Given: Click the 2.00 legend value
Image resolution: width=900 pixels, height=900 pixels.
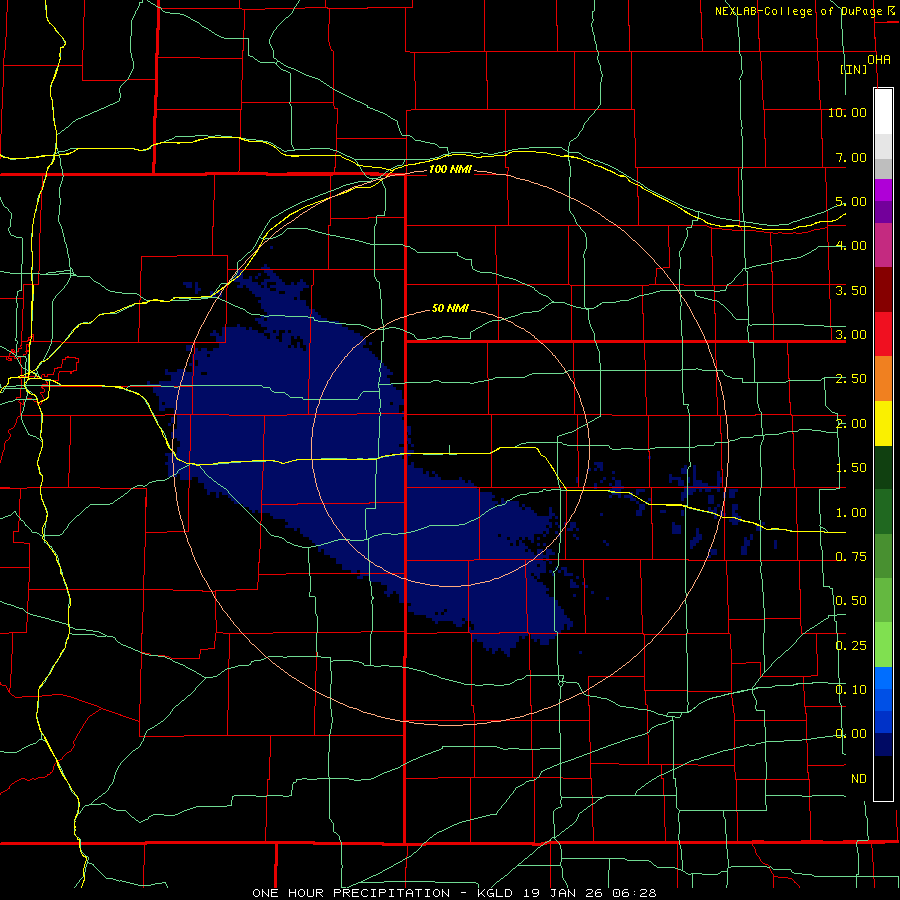Looking at the screenshot, I should click(851, 424).
